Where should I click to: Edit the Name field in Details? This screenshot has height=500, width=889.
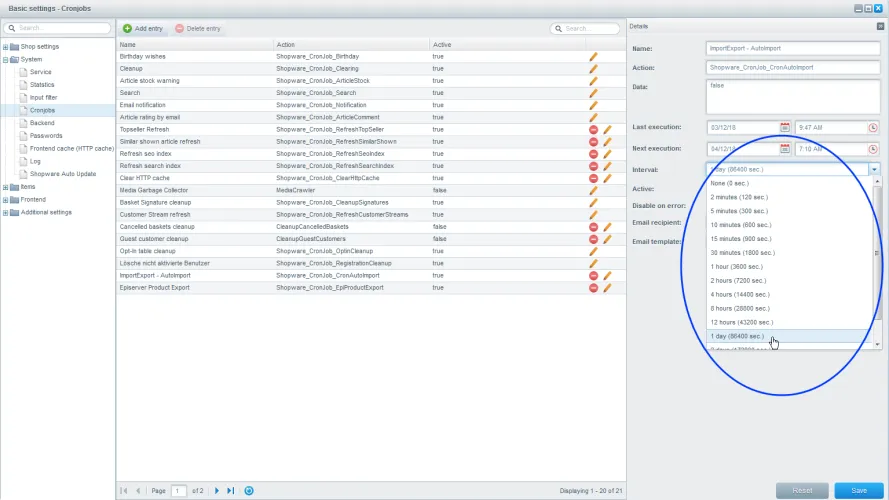click(793, 49)
